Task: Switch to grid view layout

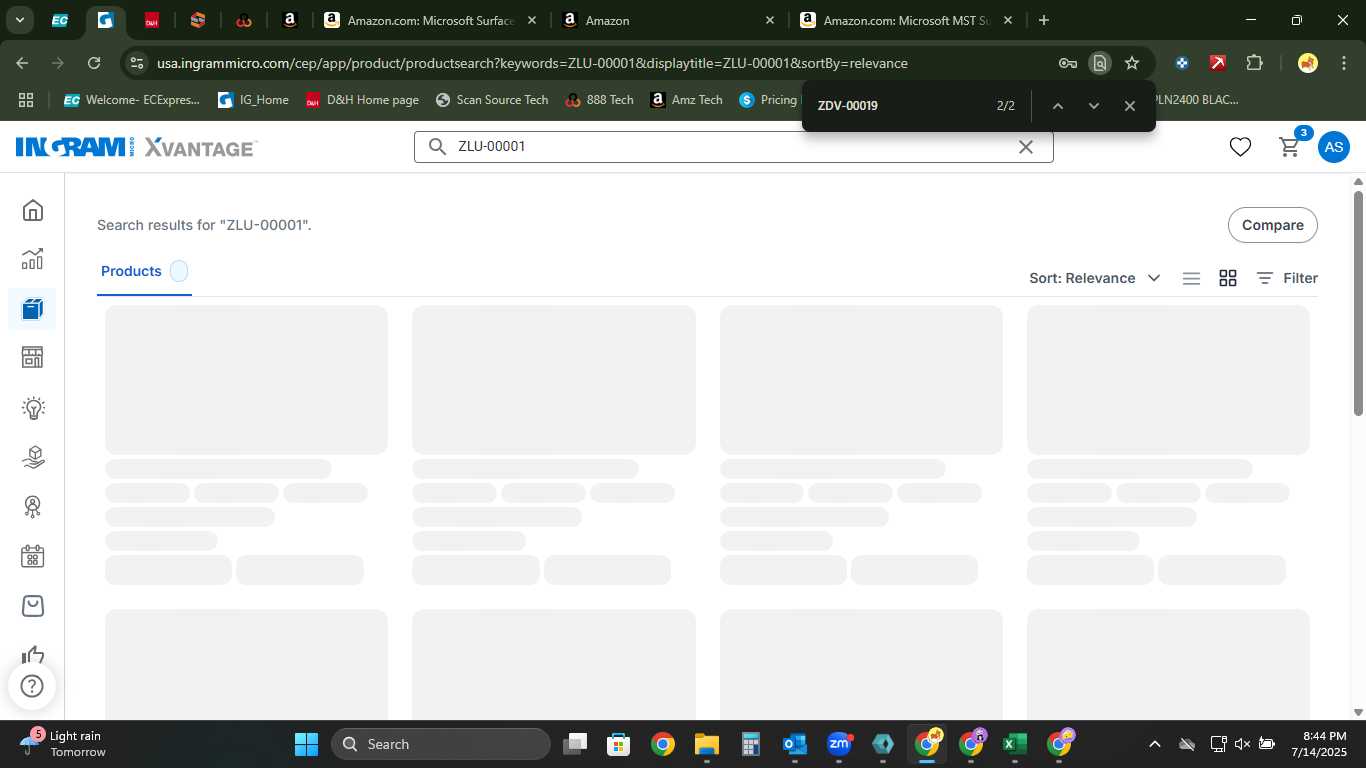Action: [1228, 279]
